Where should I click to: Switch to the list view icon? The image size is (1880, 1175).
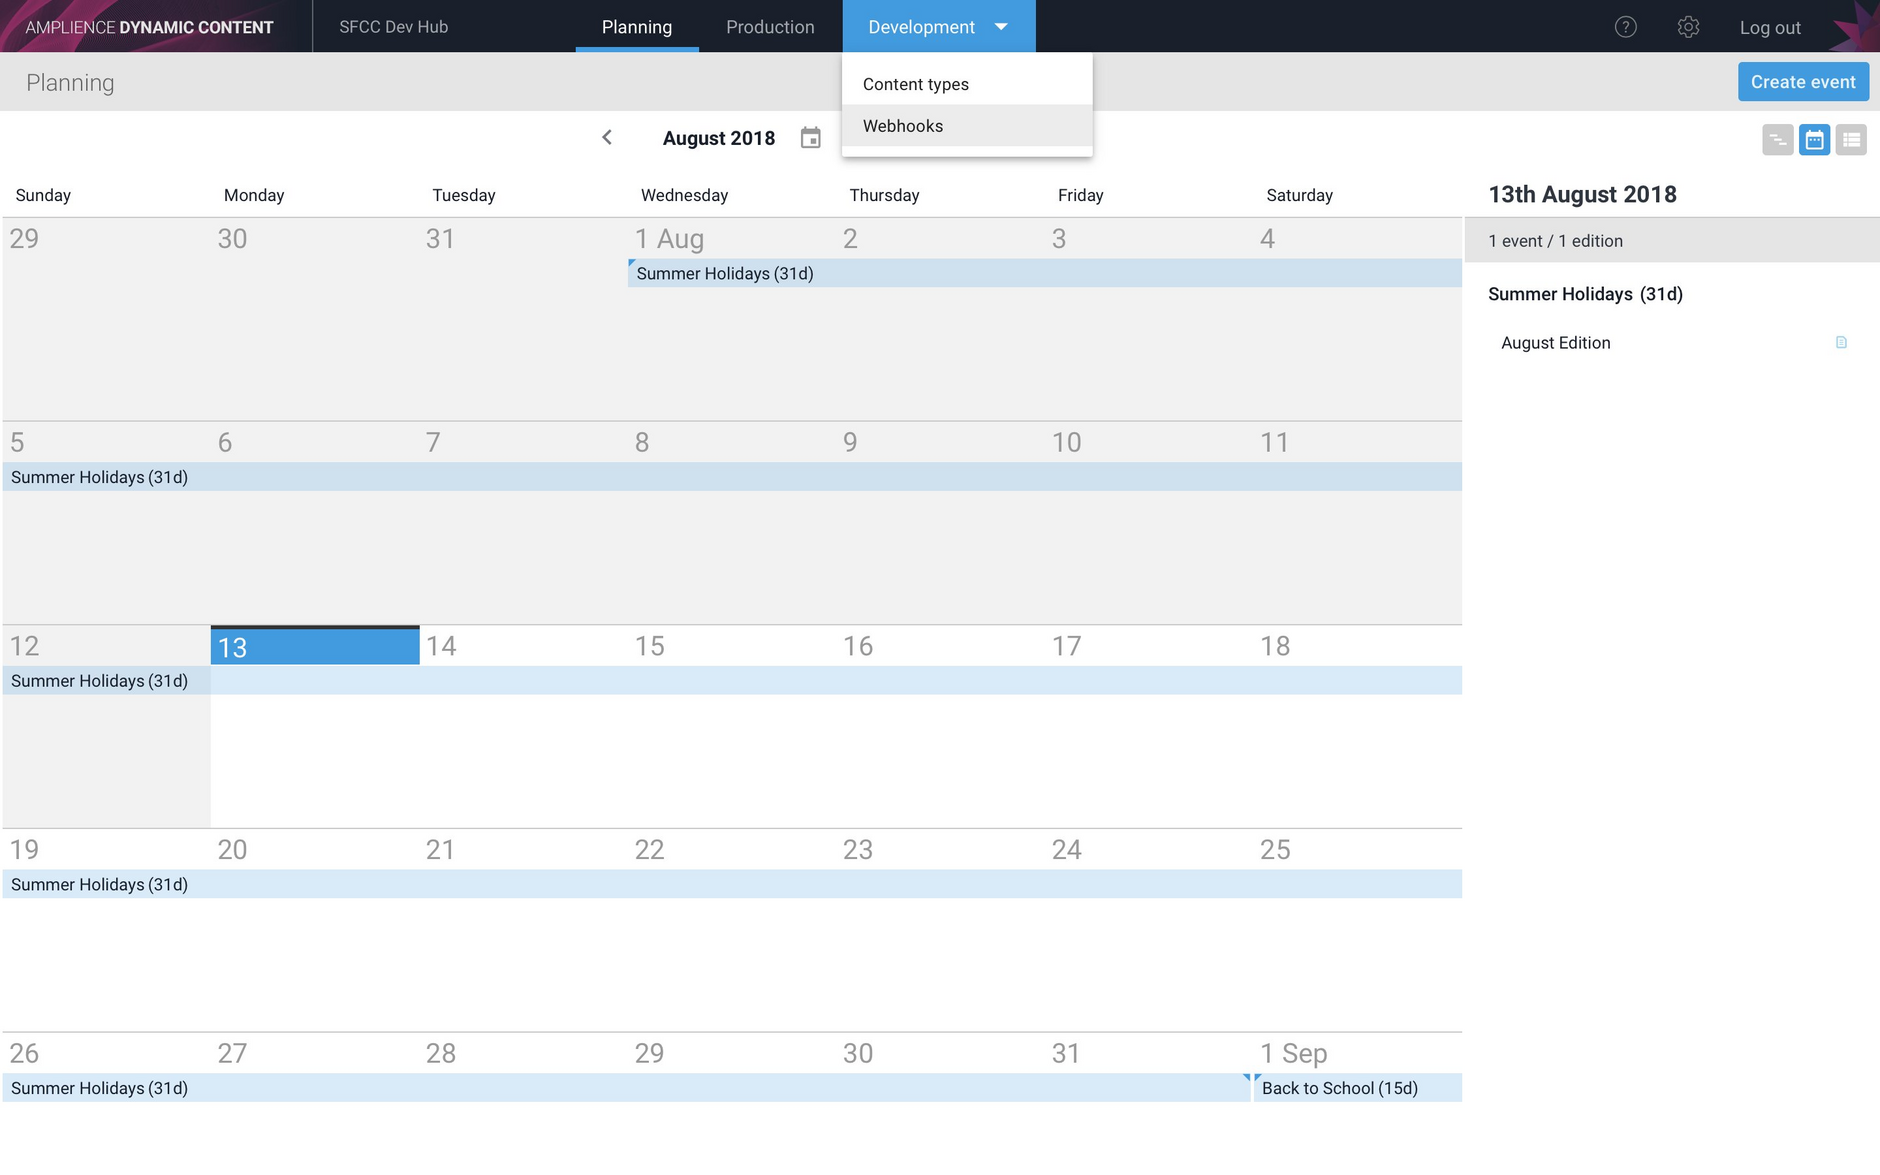click(1851, 140)
